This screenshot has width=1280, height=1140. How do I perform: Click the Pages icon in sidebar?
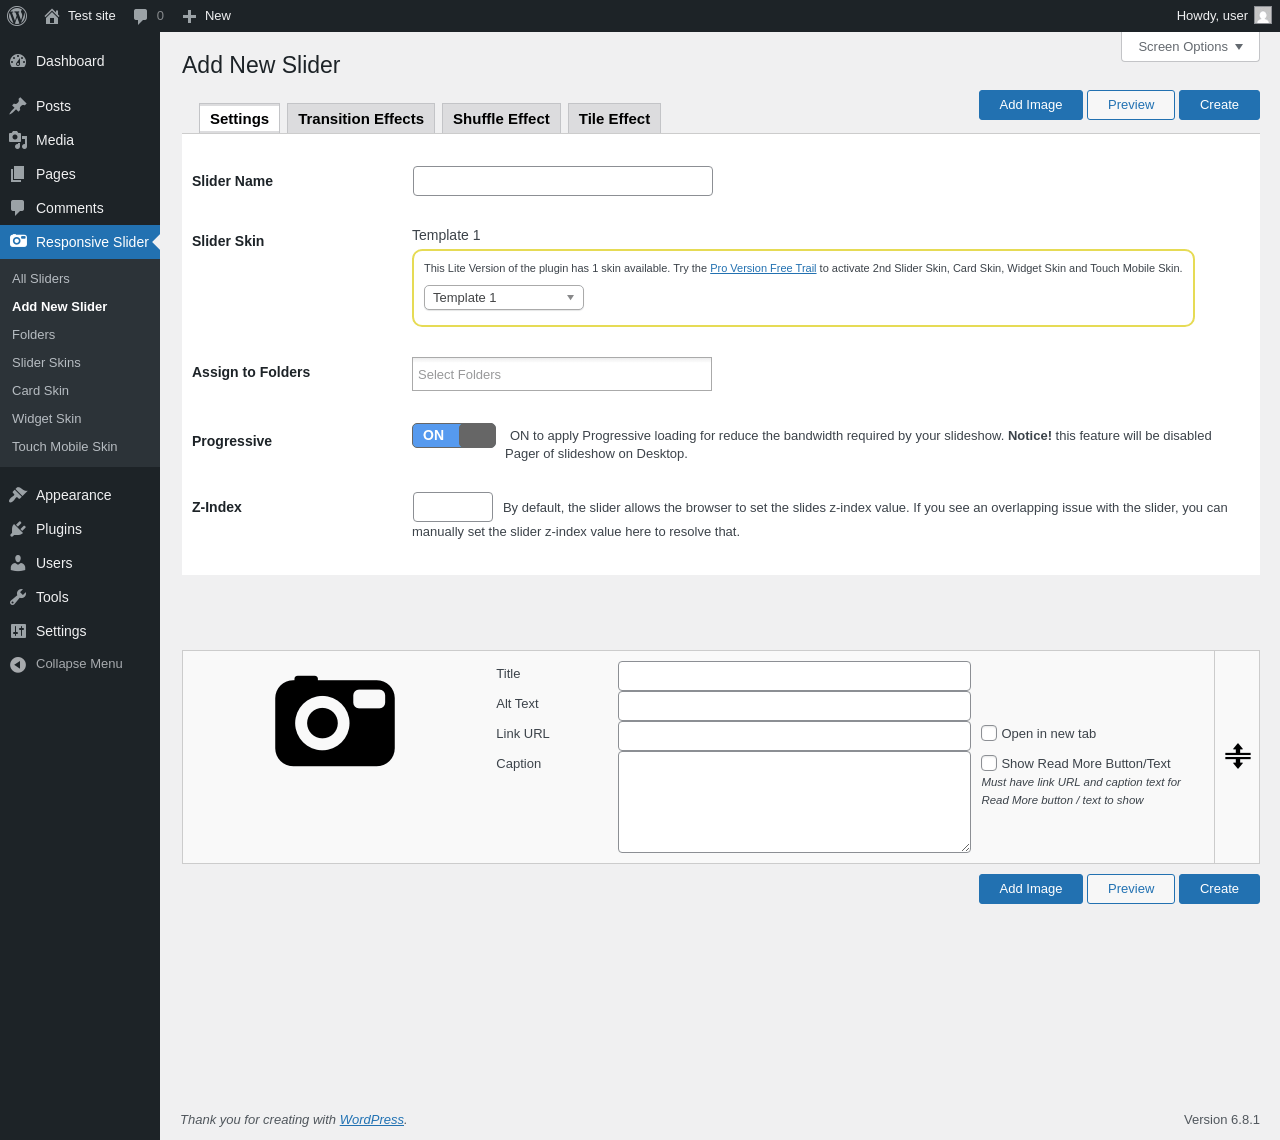click(18, 174)
